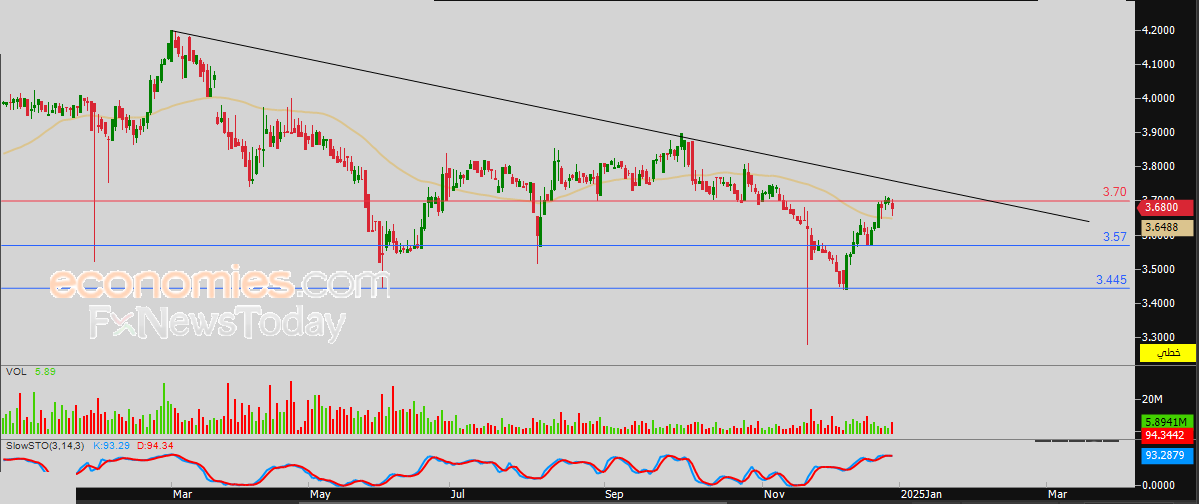Click the red 3.70 resistance level label

coord(1114,192)
